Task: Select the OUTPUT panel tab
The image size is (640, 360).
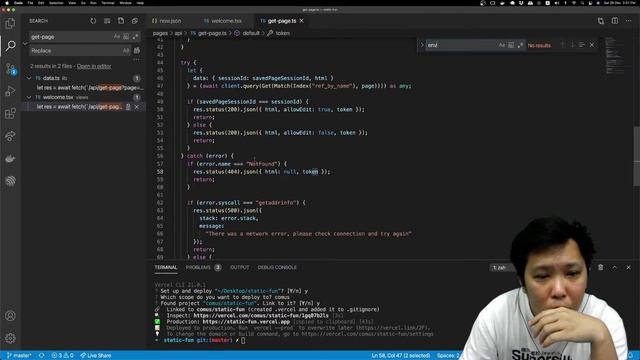Action: click(240, 267)
